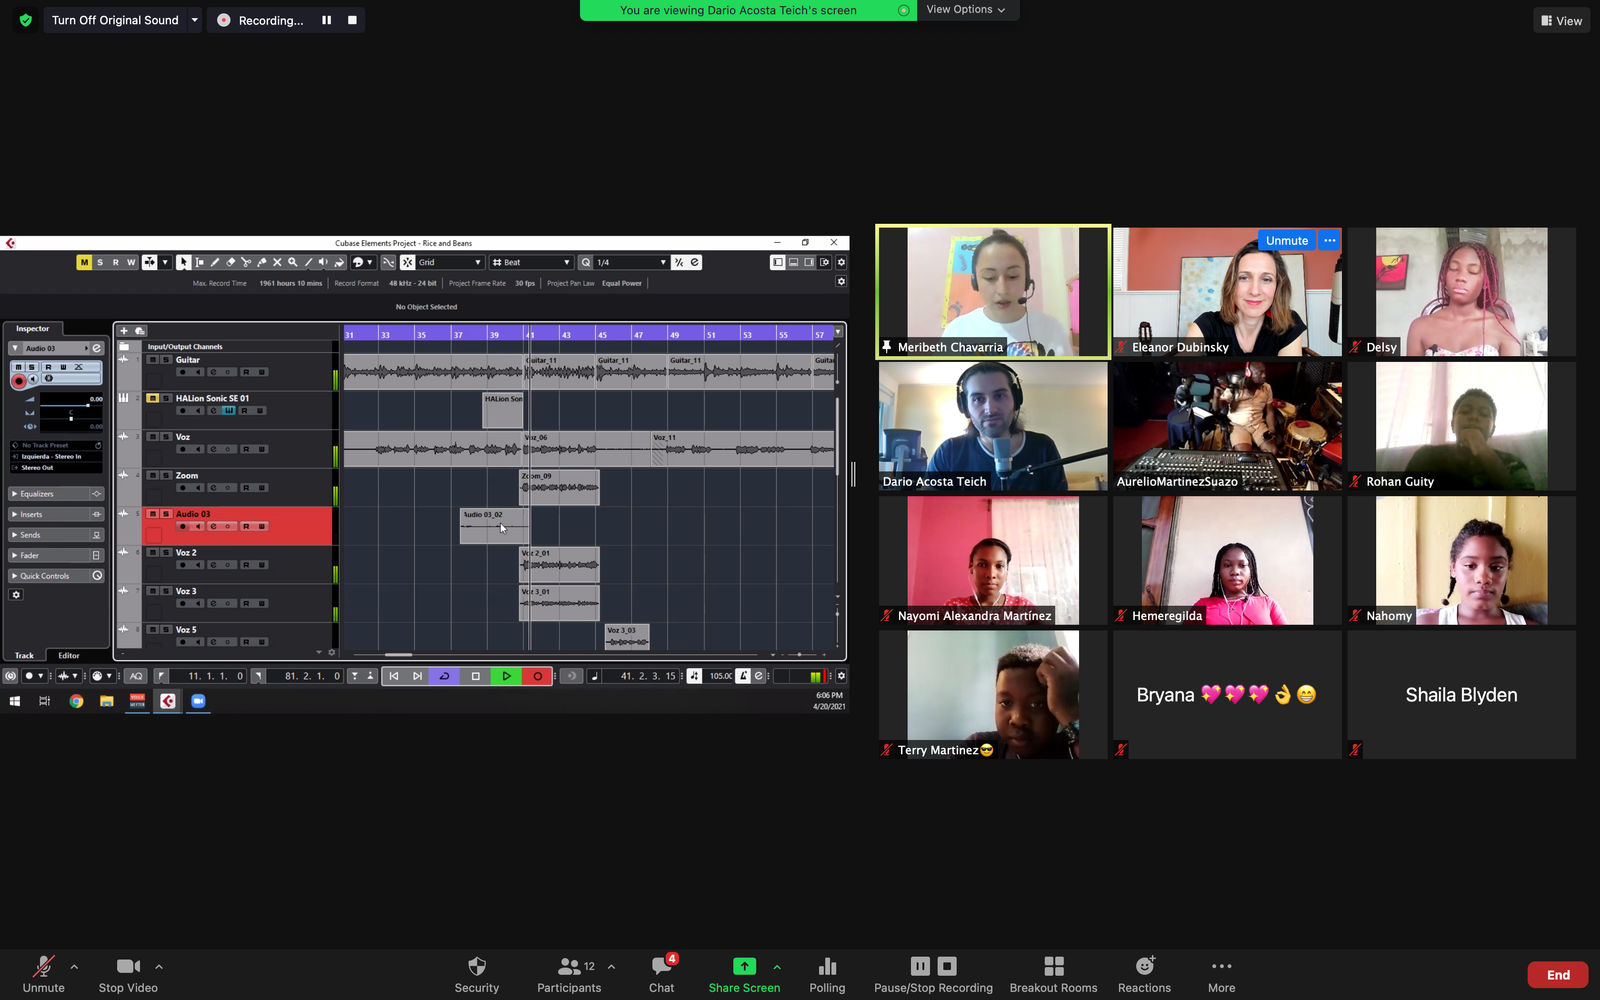Click Turn Off Original Sound
The height and width of the screenshot is (1000, 1600).
[115, 20]
